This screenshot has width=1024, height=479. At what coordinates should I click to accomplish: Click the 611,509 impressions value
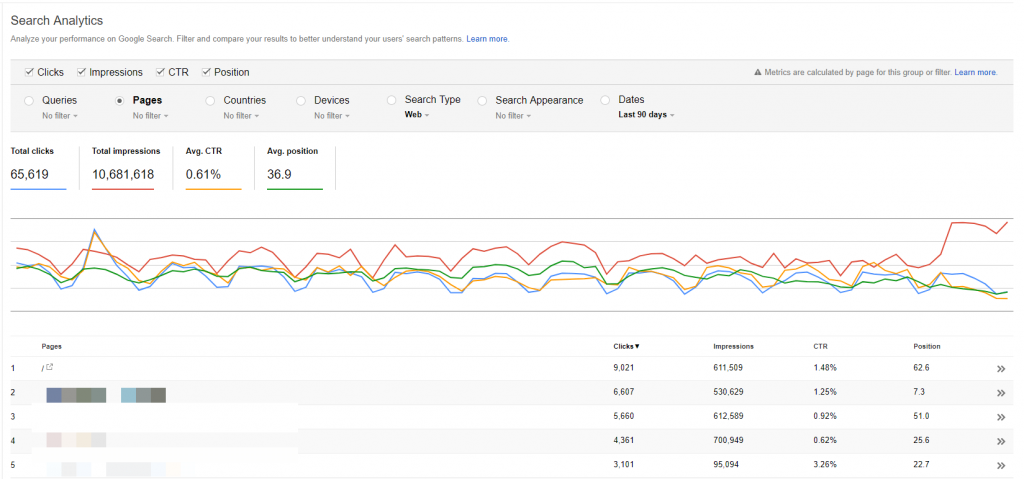[728, 368]
